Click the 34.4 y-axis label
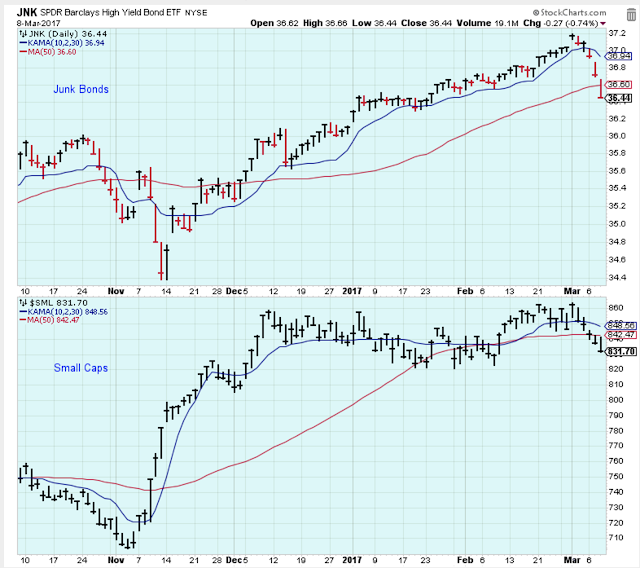Image resolution: width=640 pixels, height=568 pixels. 617,278
